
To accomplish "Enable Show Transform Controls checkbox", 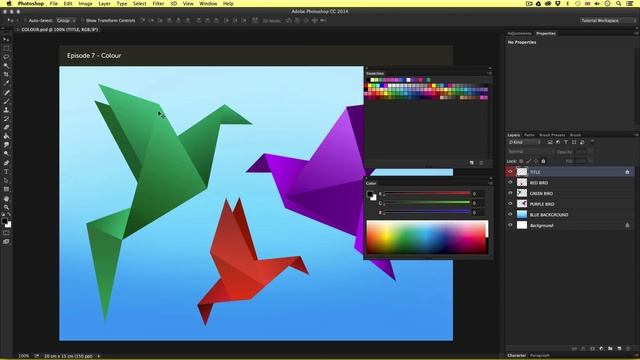I will [x=82, y=20].
